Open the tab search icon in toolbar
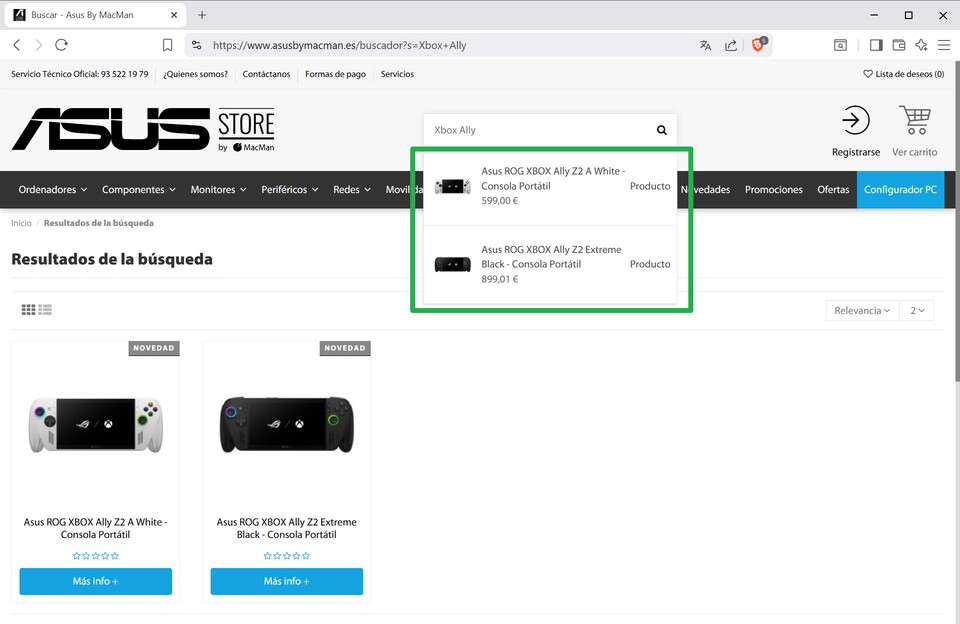Screen dimensions: 960x624 [x=841, y=45]
